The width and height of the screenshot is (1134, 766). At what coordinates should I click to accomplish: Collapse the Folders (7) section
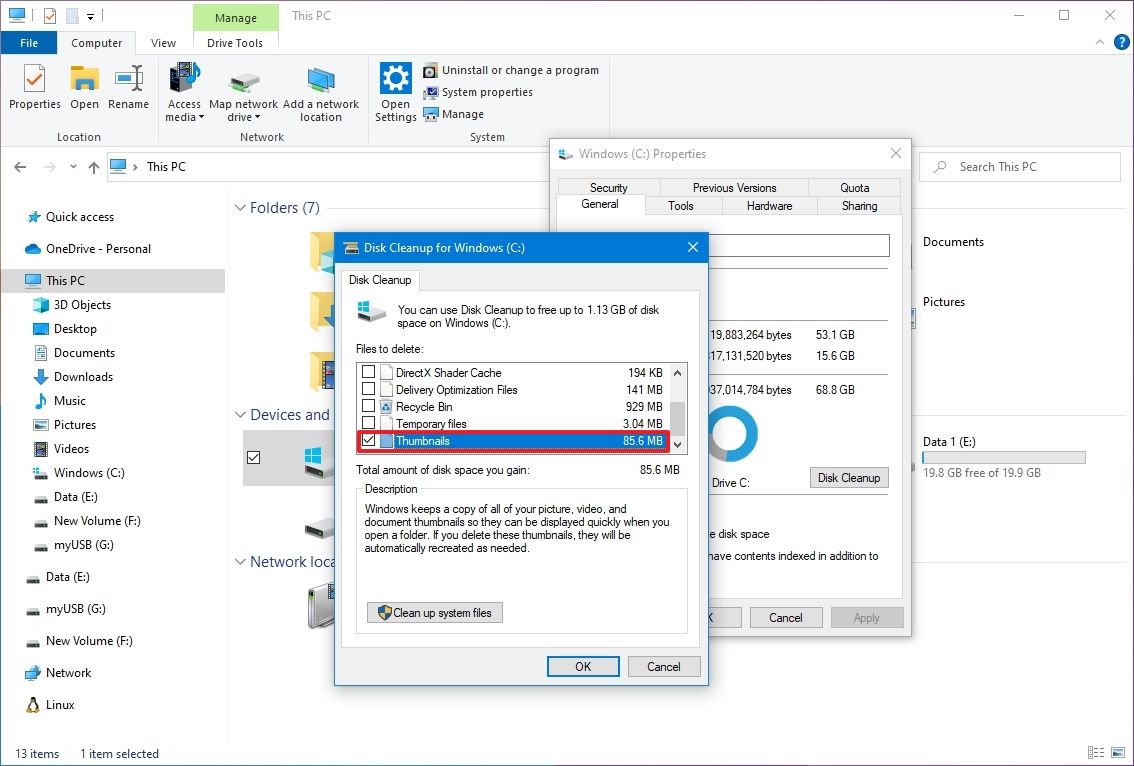239,208
